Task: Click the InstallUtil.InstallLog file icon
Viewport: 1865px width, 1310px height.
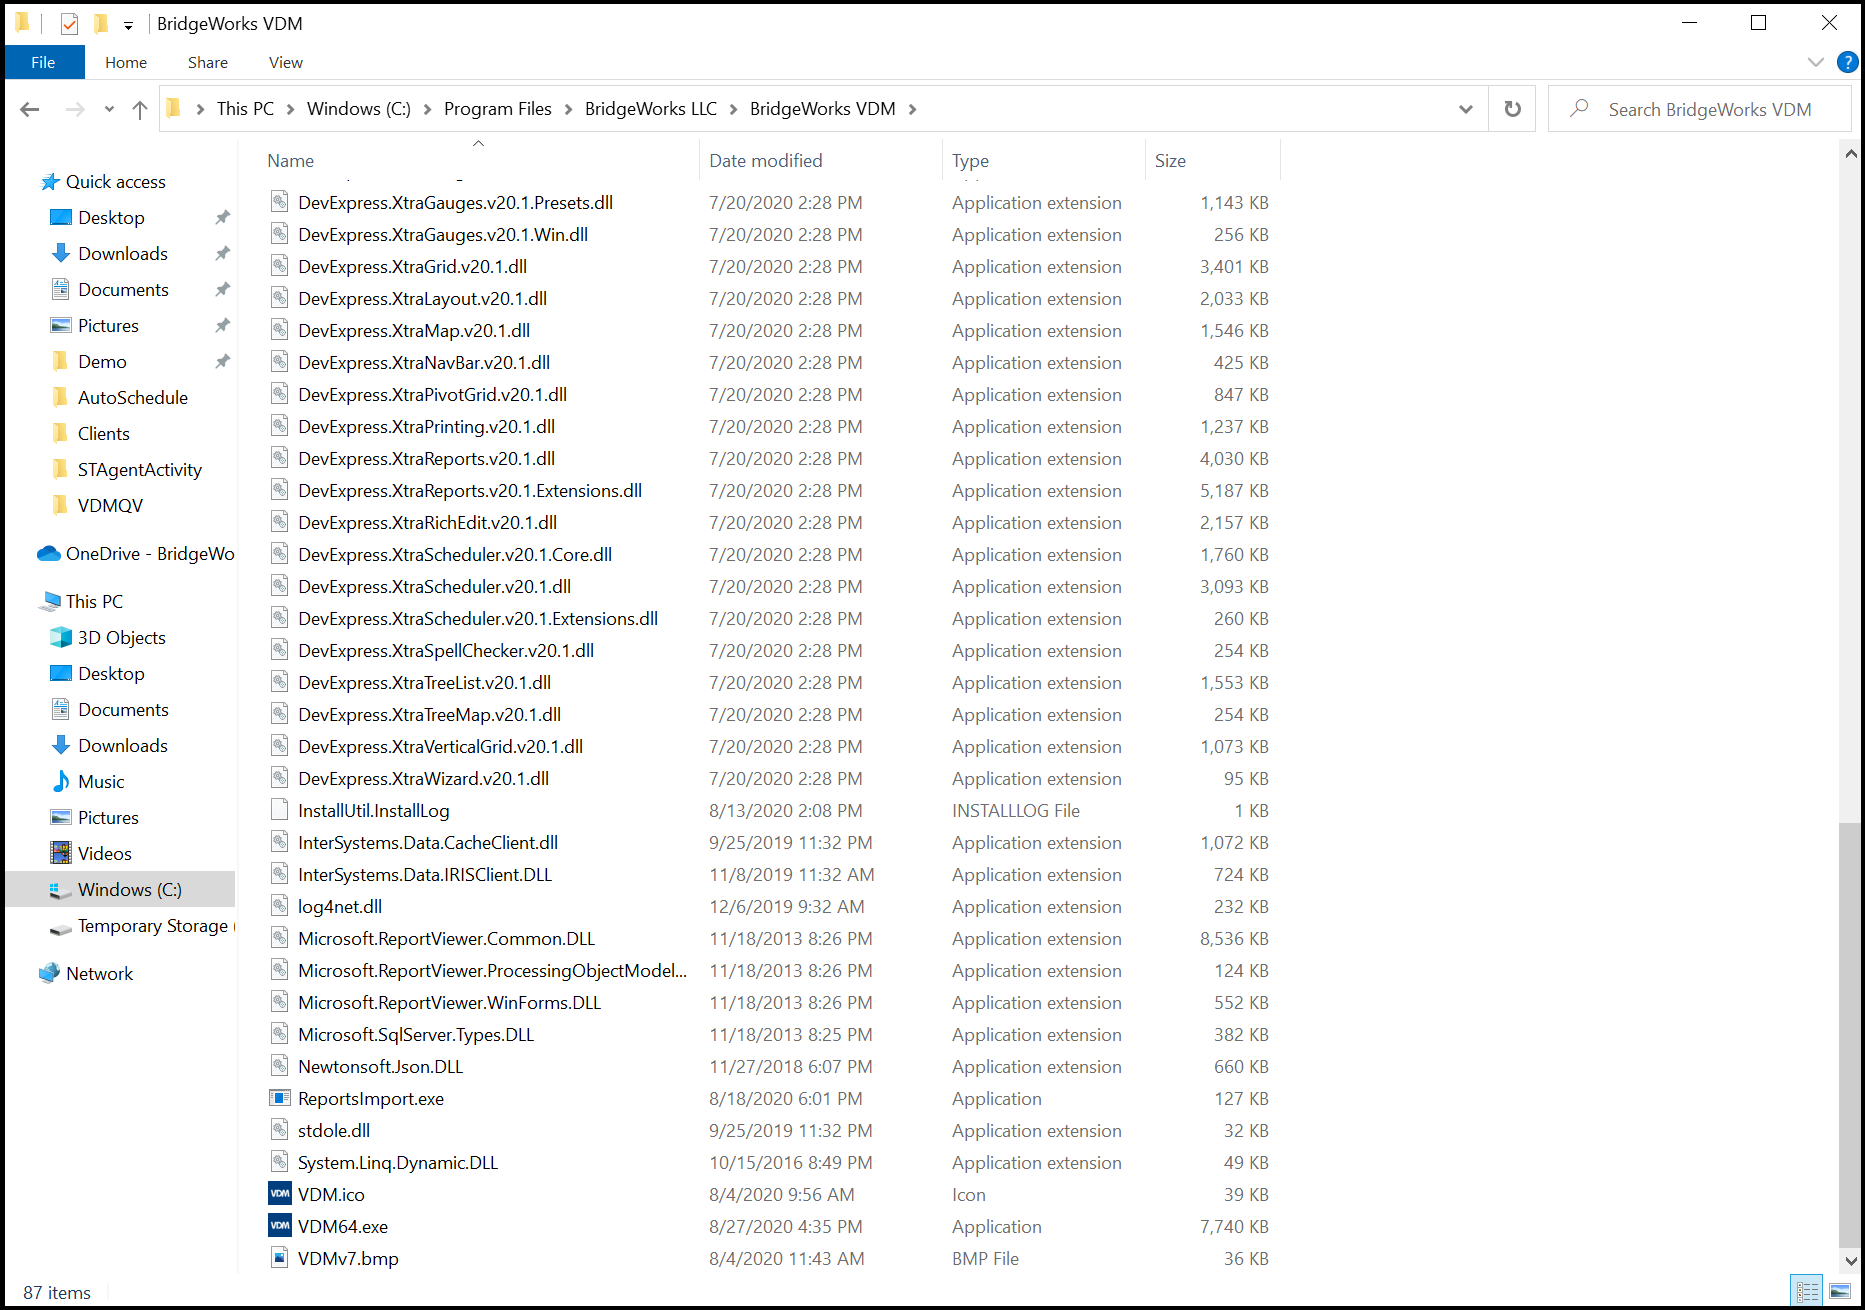Action: (280, 810)
